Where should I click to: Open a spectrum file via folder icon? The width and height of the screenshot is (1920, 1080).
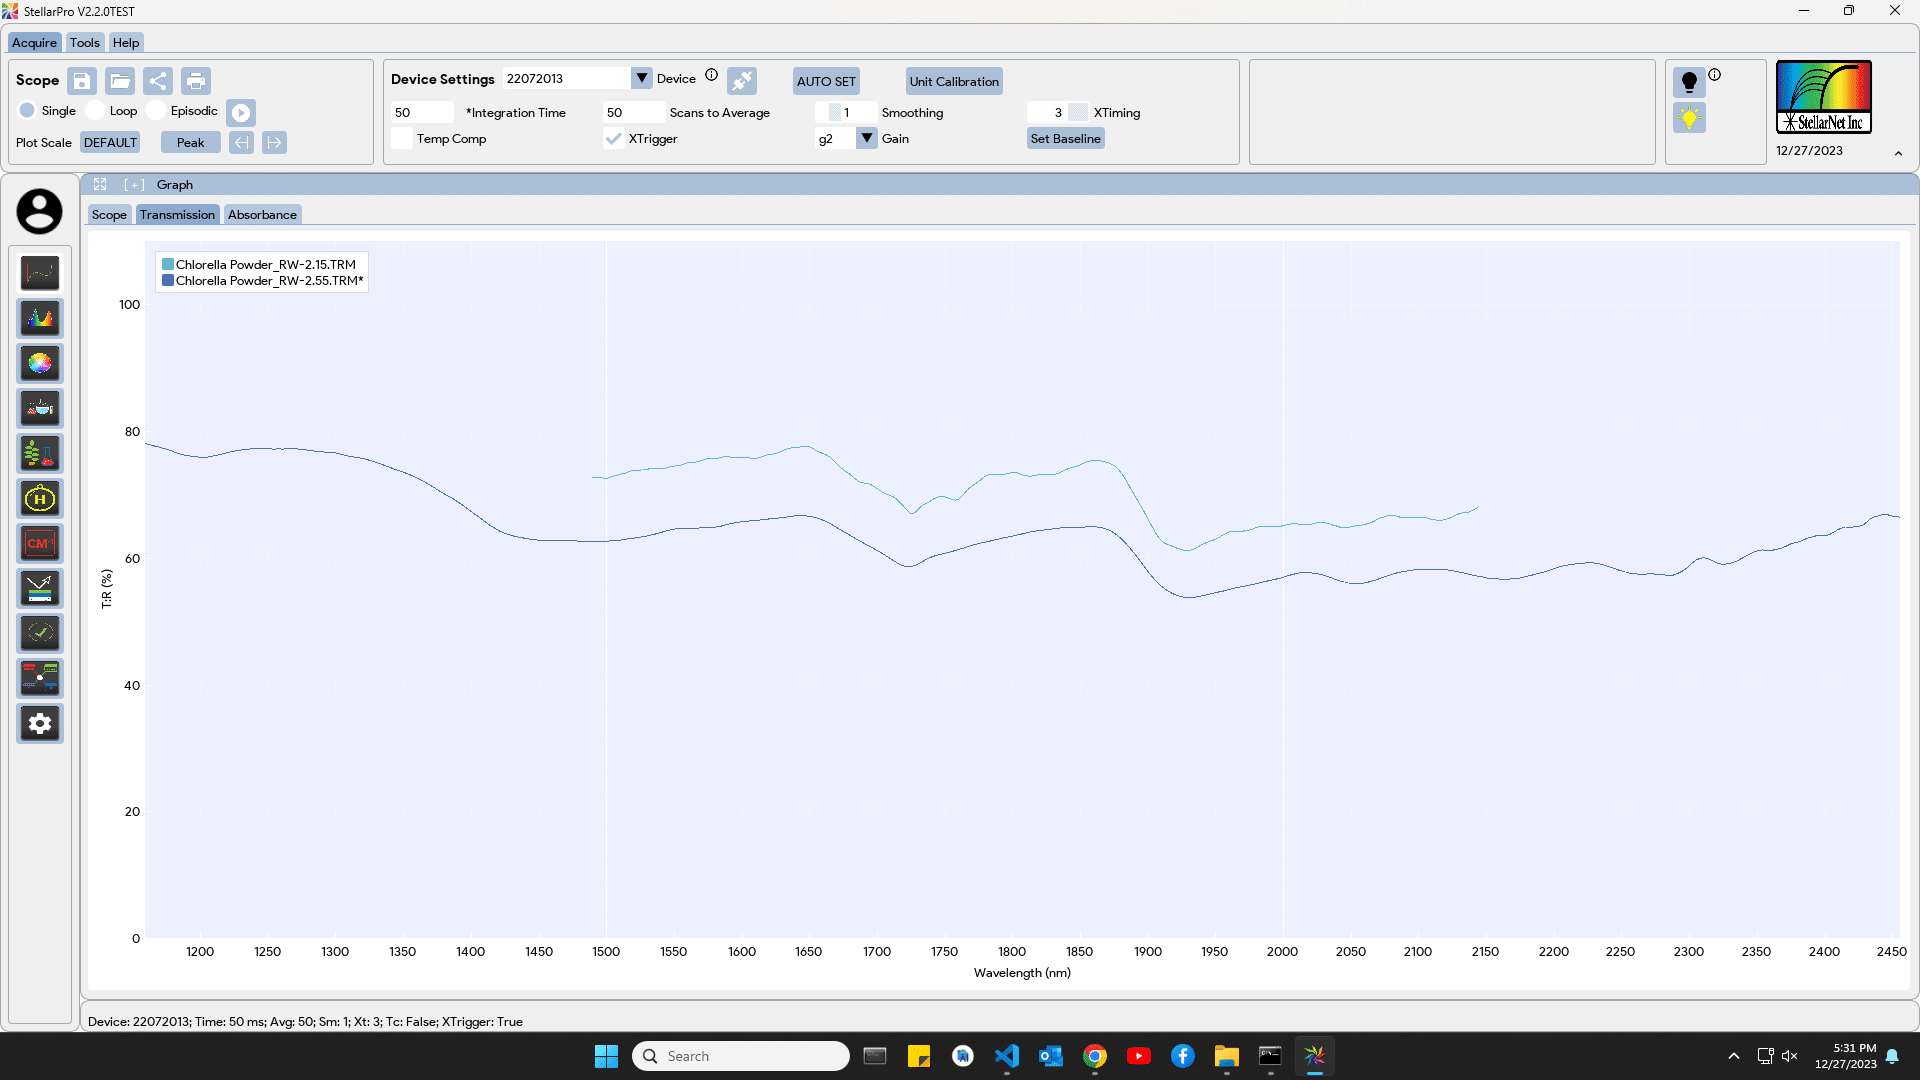click(x=120, y=81)
